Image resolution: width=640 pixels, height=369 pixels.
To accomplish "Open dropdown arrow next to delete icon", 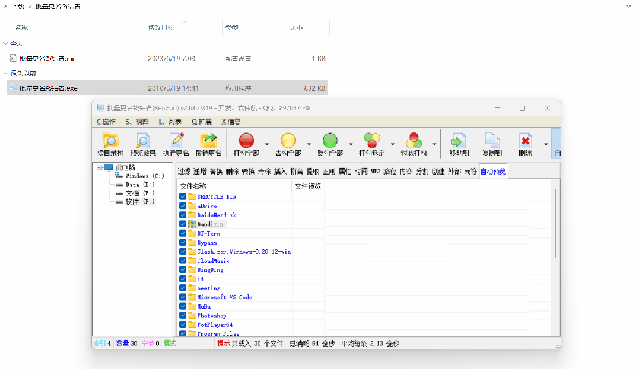I will (546, 144).
